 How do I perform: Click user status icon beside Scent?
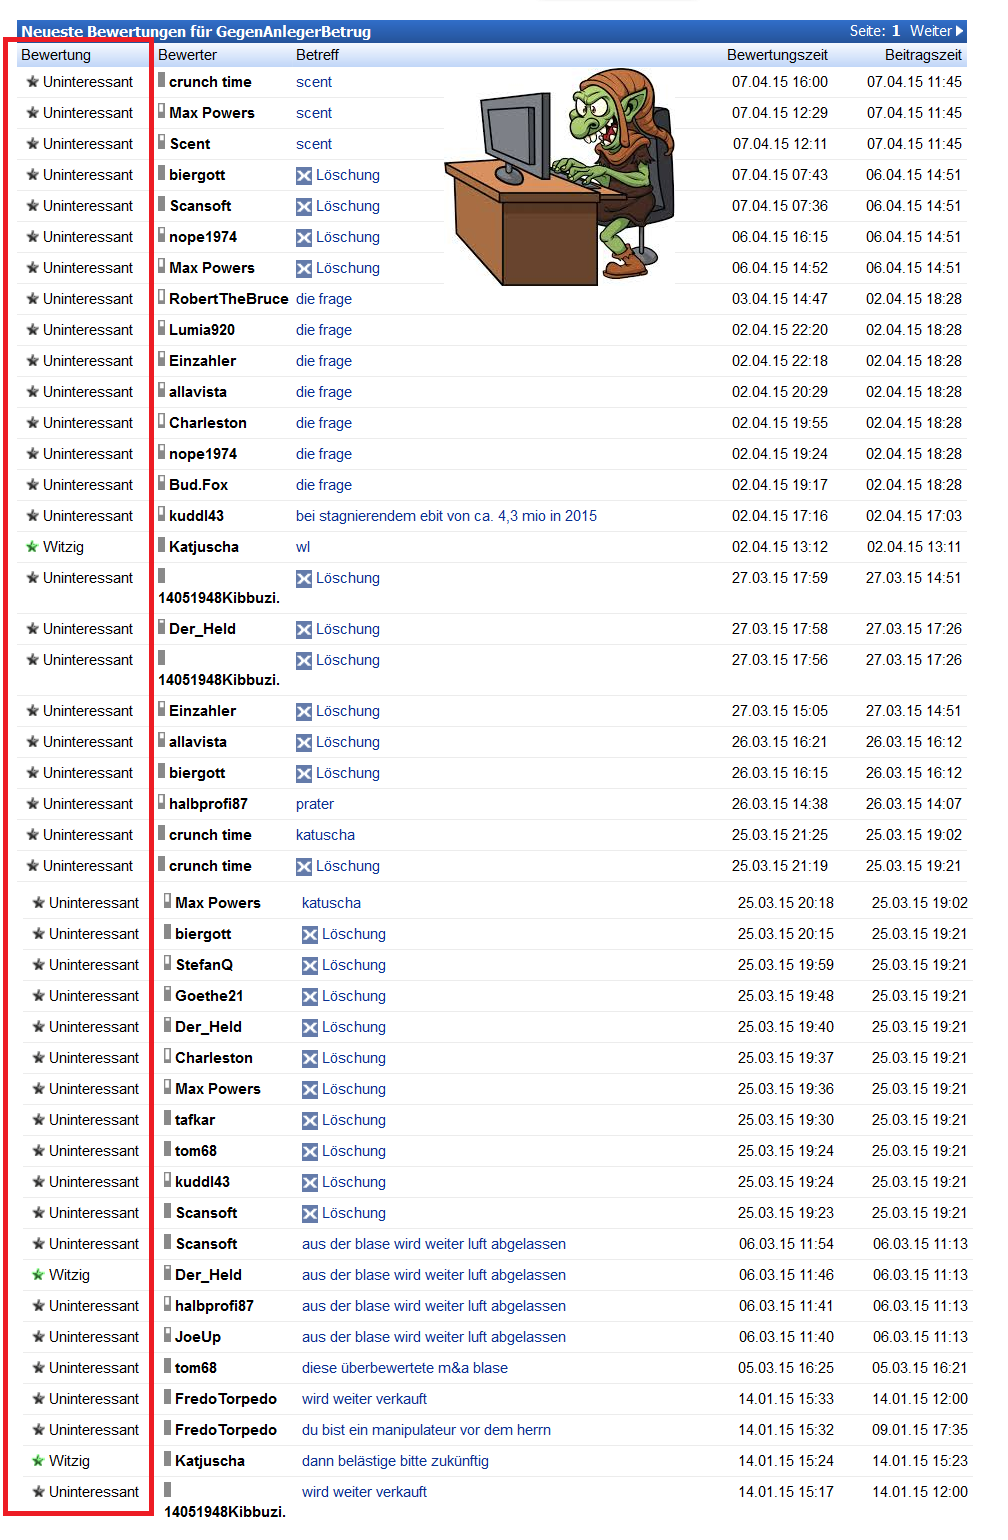[x=162, y=142]
